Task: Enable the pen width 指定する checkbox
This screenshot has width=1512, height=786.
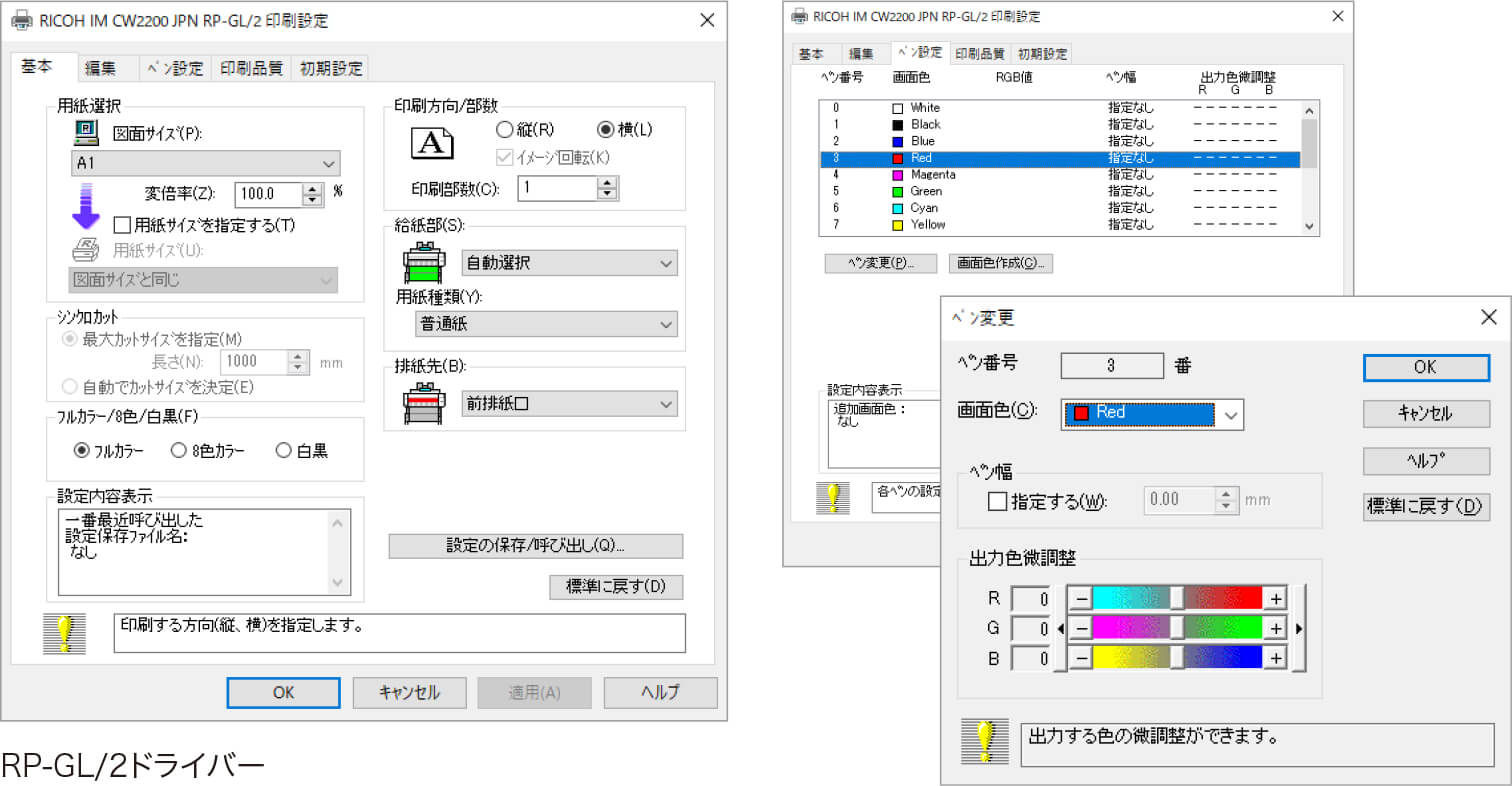Action: tap(997, 501)
